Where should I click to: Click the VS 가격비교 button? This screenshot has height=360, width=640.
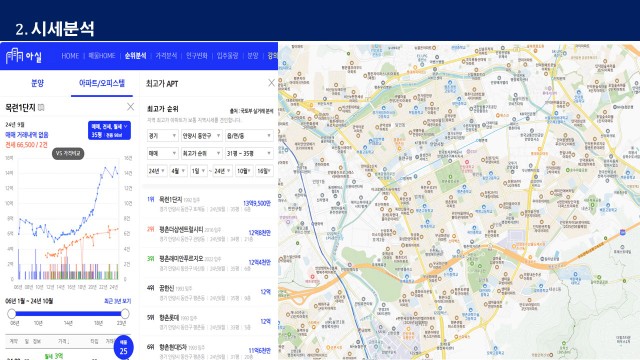[68, 153]
